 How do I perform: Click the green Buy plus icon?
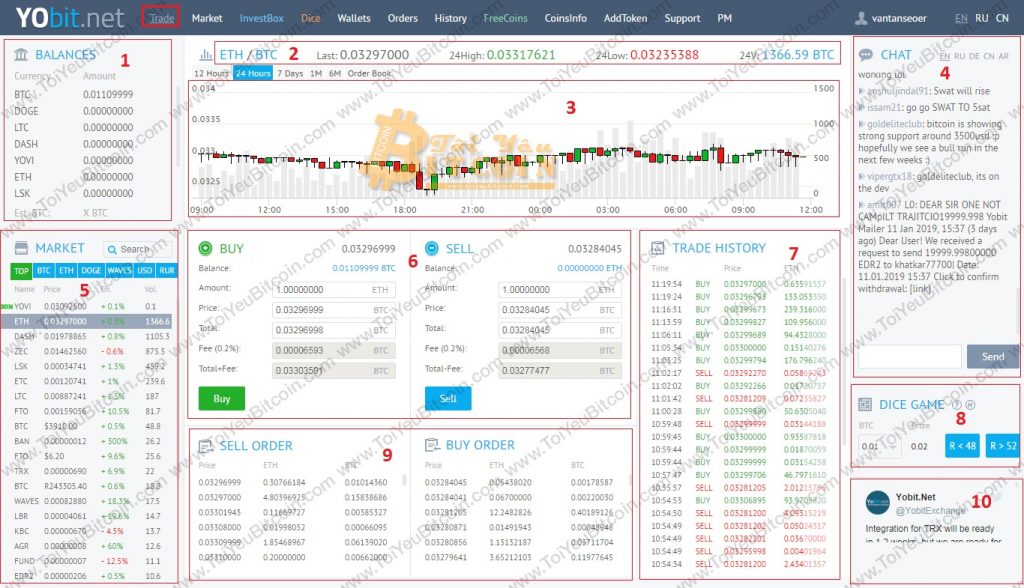click(x=205, y=248)
